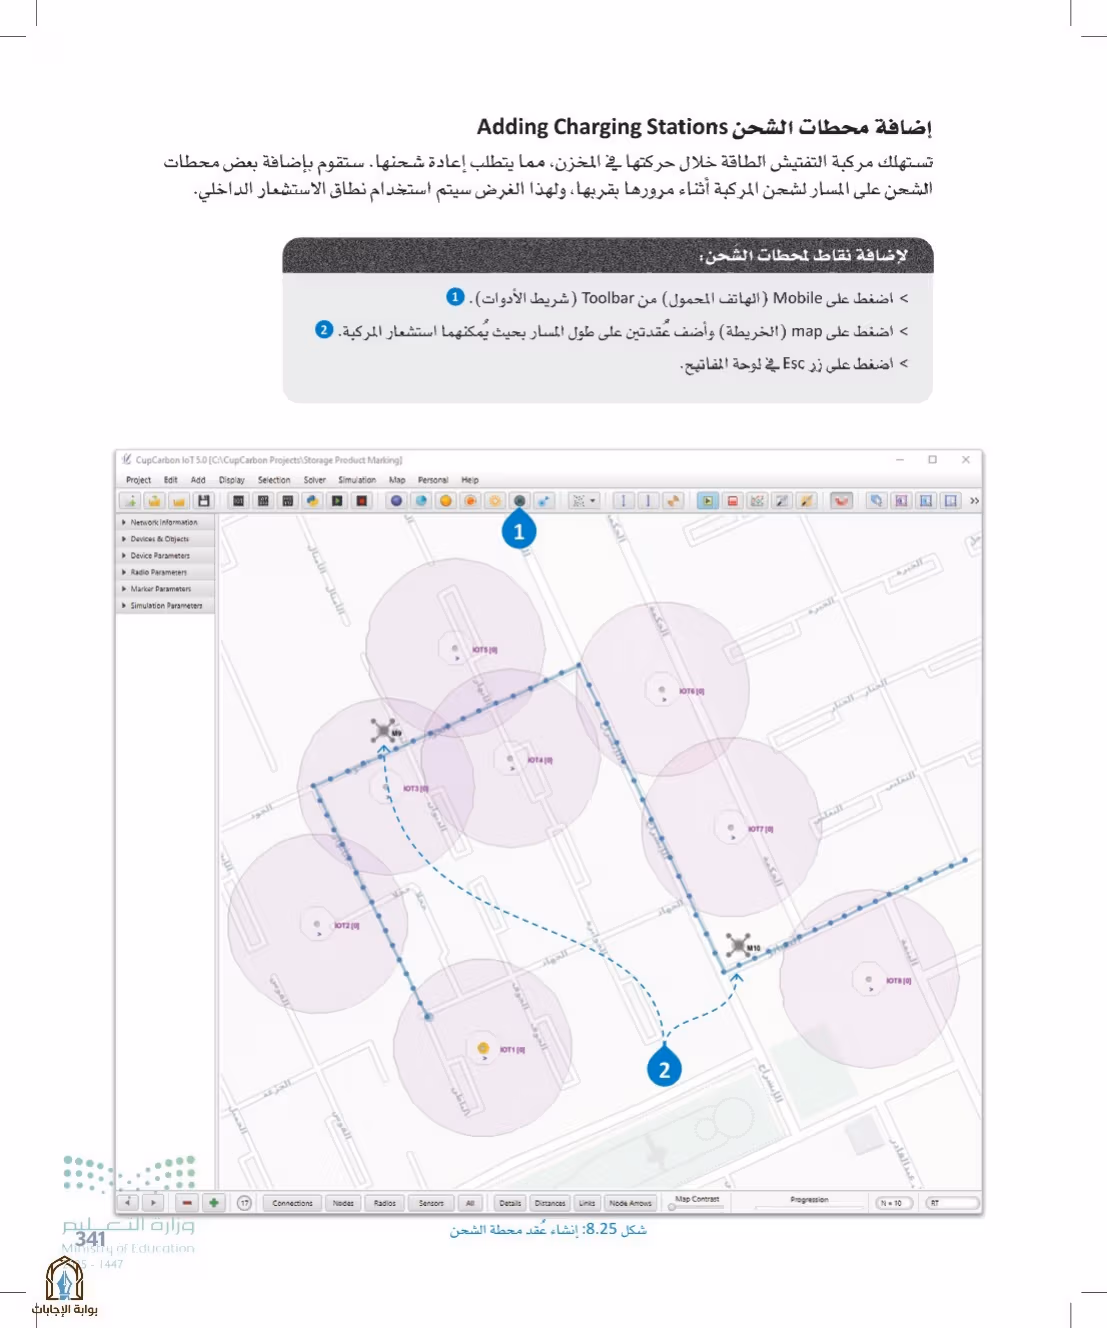
Task: Click the map grid toolbar icon
Action: point(757,501)
